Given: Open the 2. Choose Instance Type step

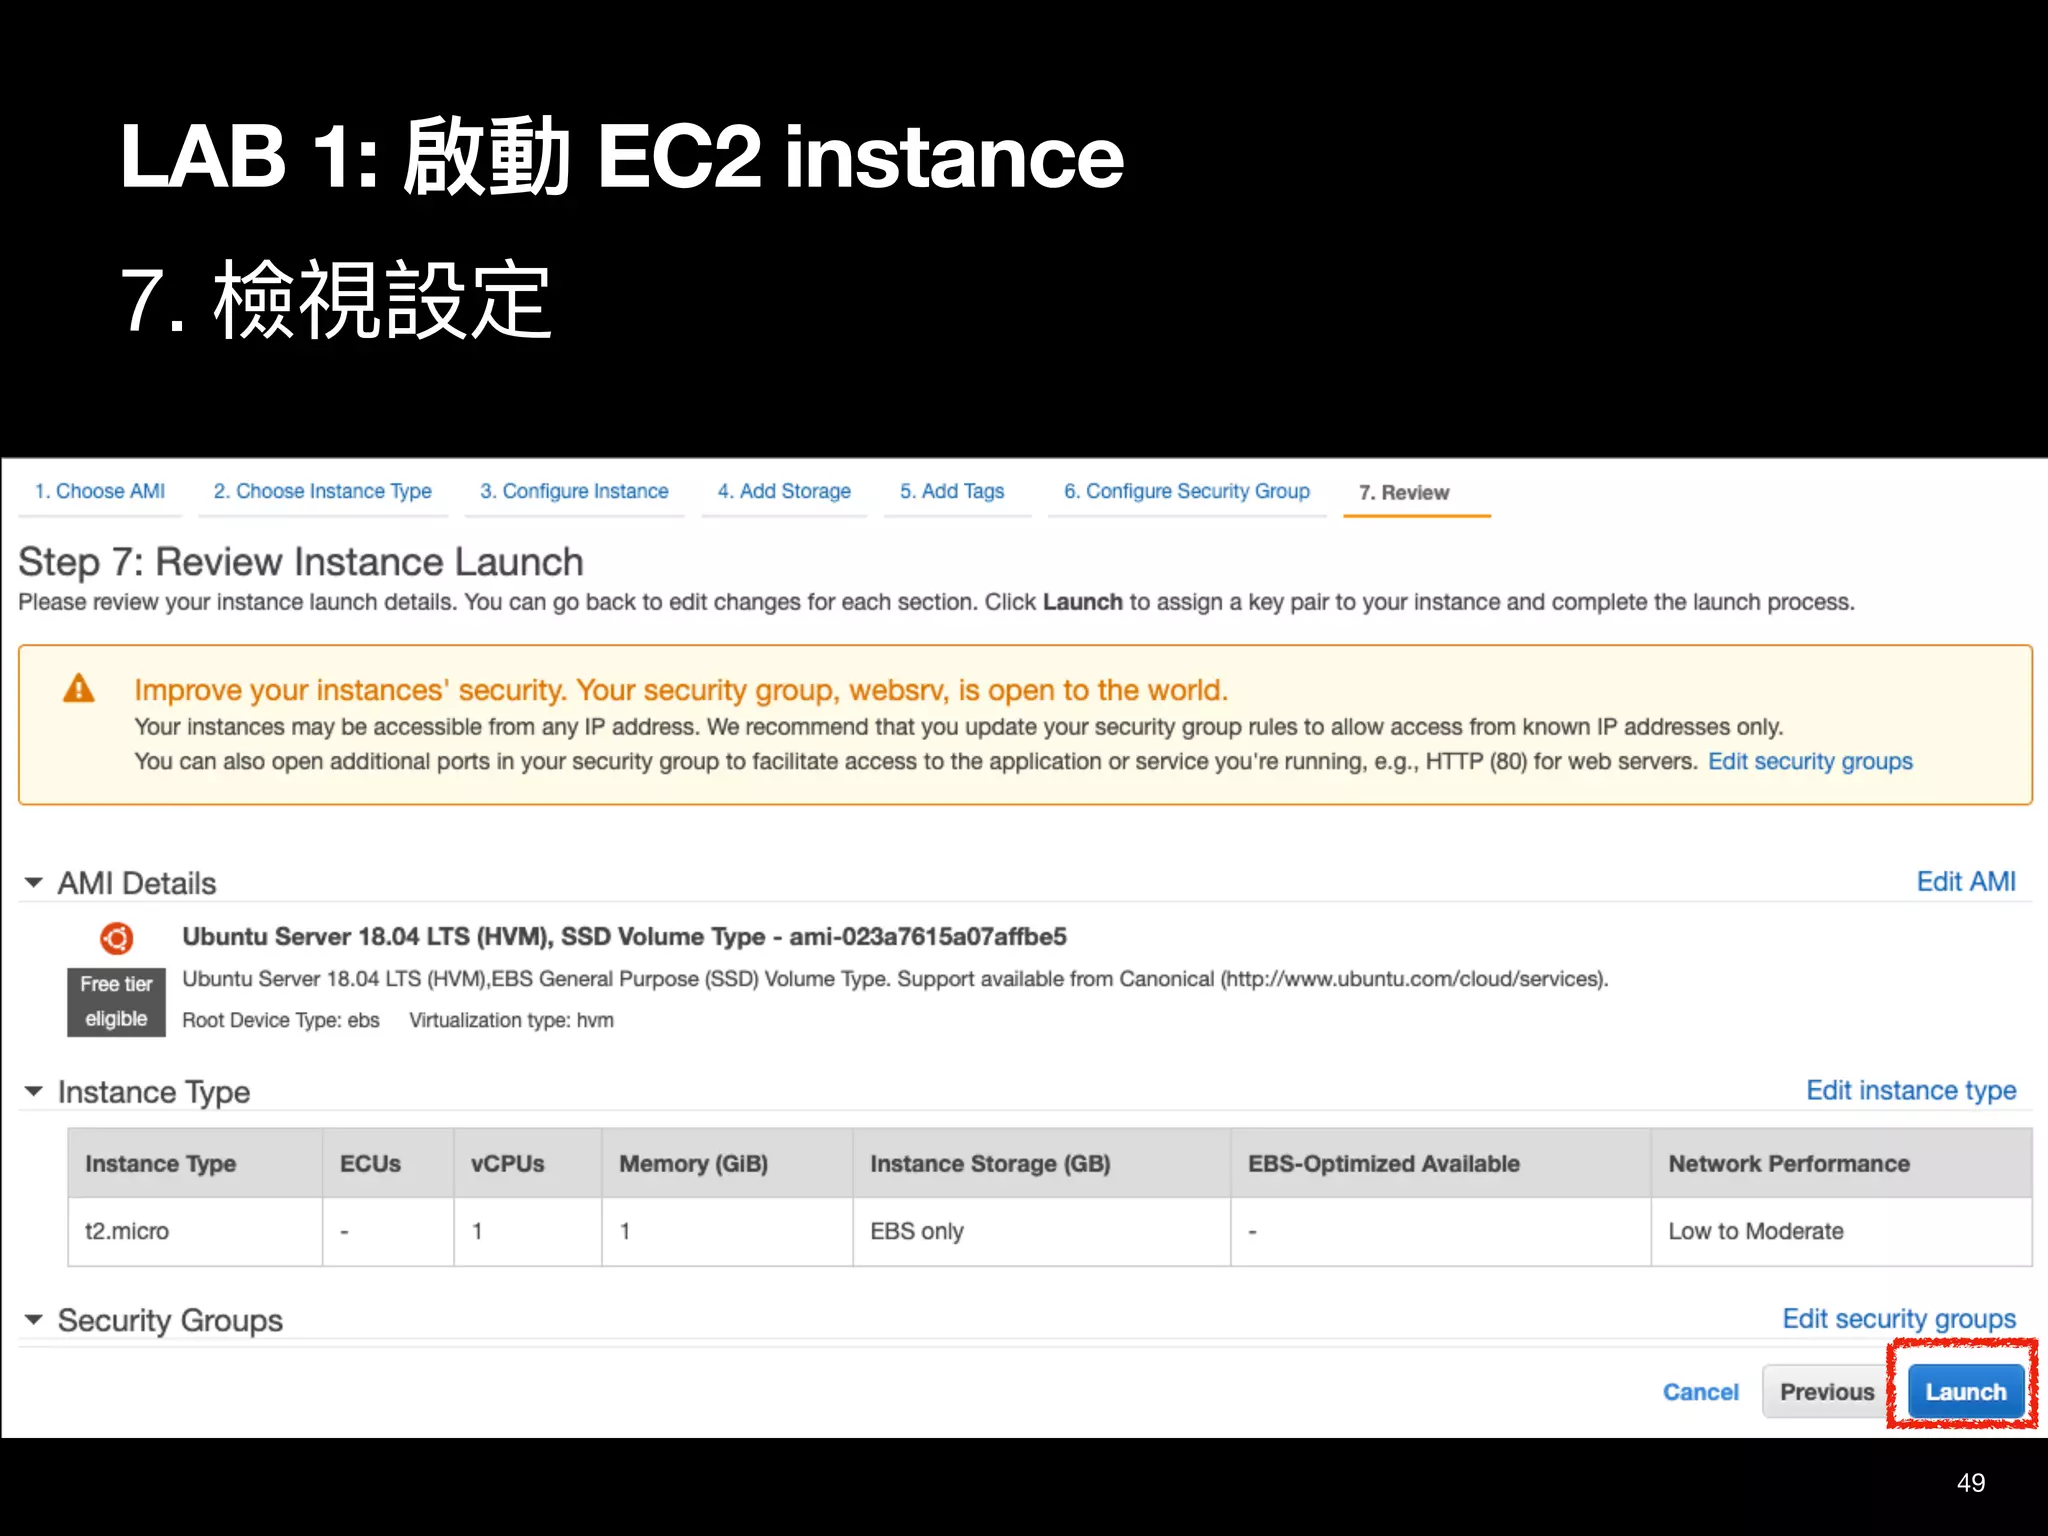Looking at the screenshot, I should click(x=322, y=491).
